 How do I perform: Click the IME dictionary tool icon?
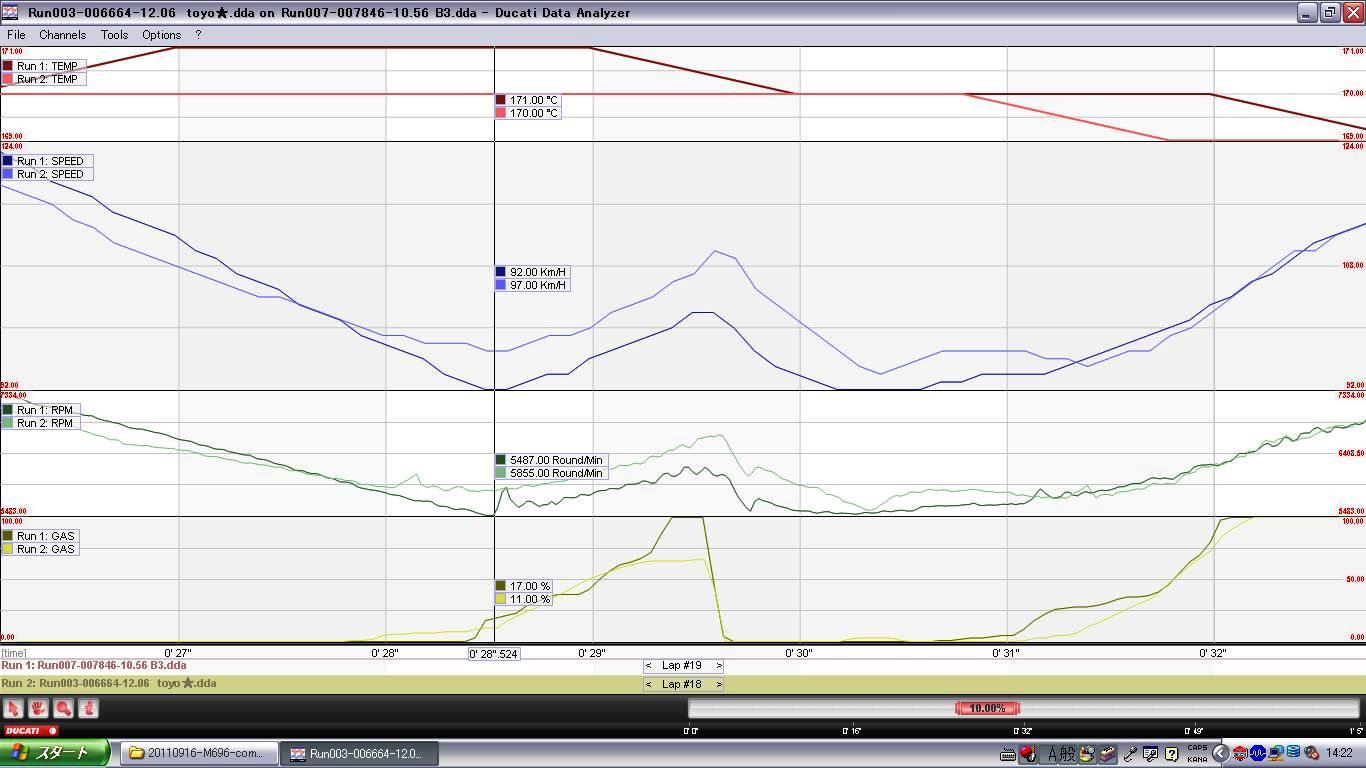tap(1108, 754)
